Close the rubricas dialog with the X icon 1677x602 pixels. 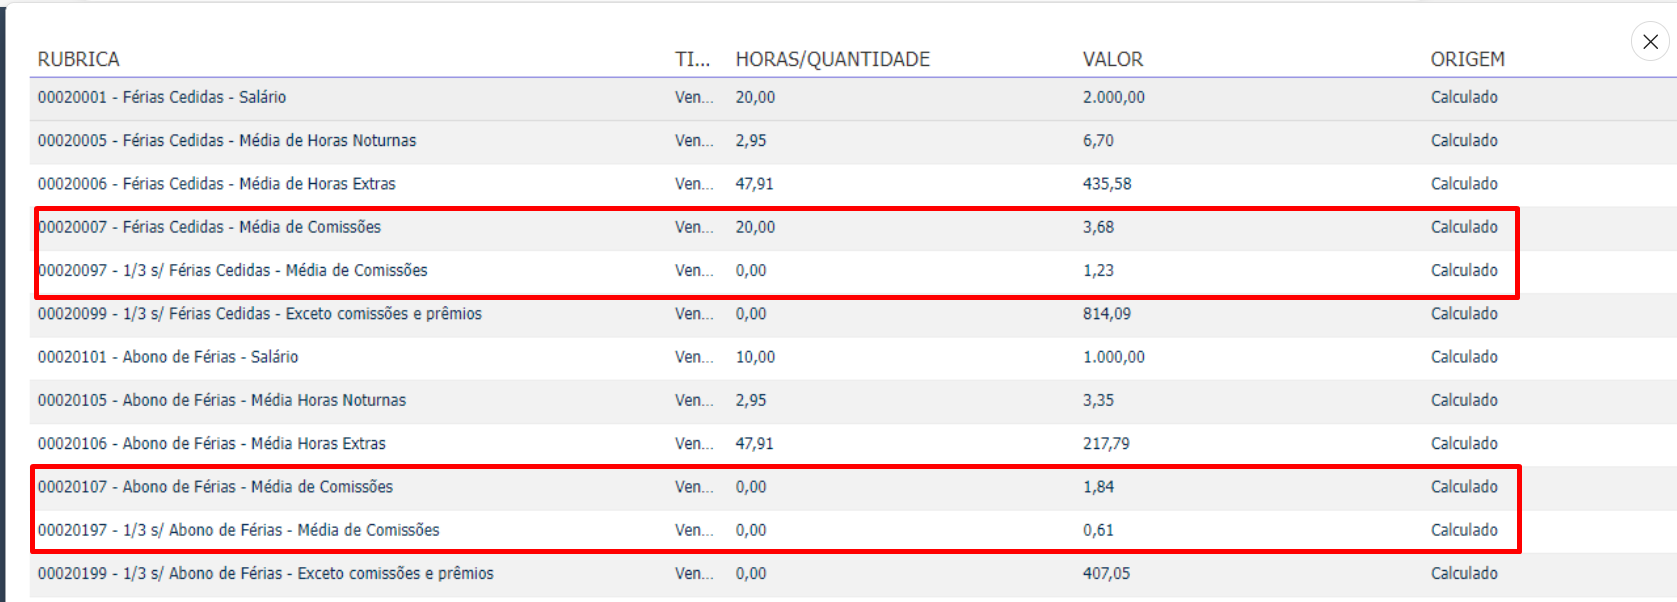point(1650,42)
